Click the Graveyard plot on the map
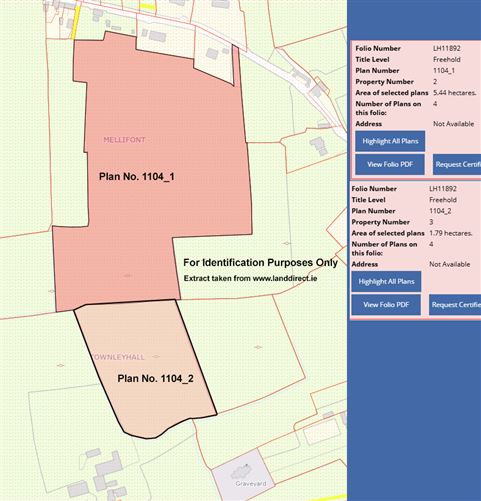Viewport: 481px width, 501px height. [243, 473]
